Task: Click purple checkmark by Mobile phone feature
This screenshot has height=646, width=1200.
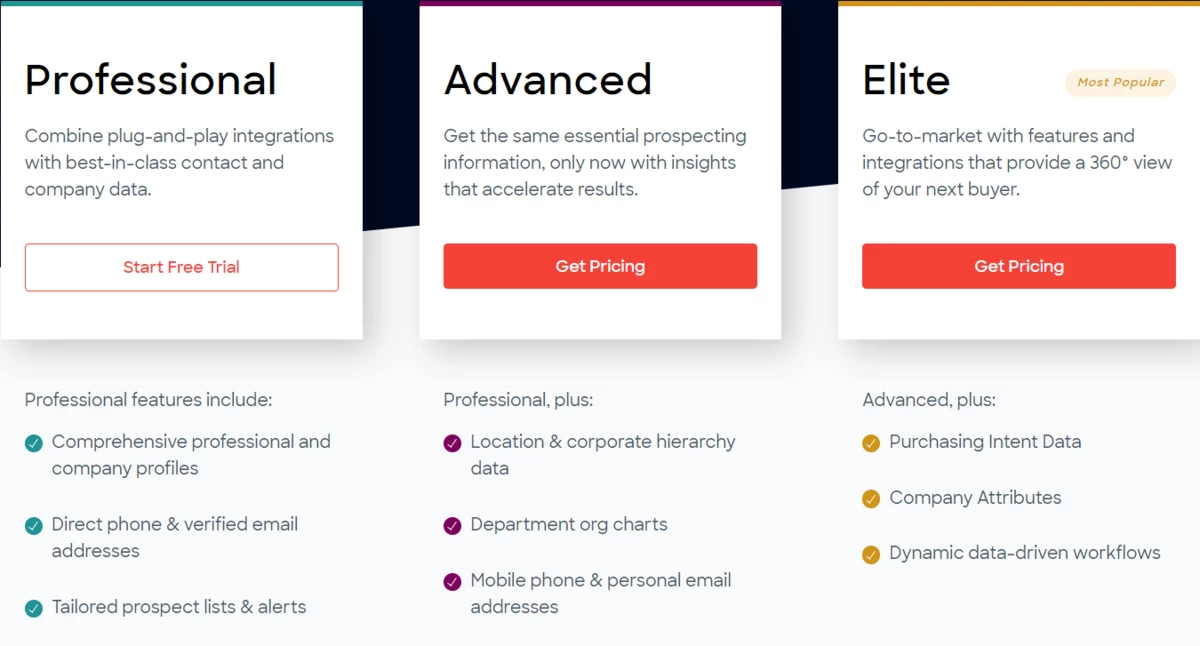Action: (453, 581)
